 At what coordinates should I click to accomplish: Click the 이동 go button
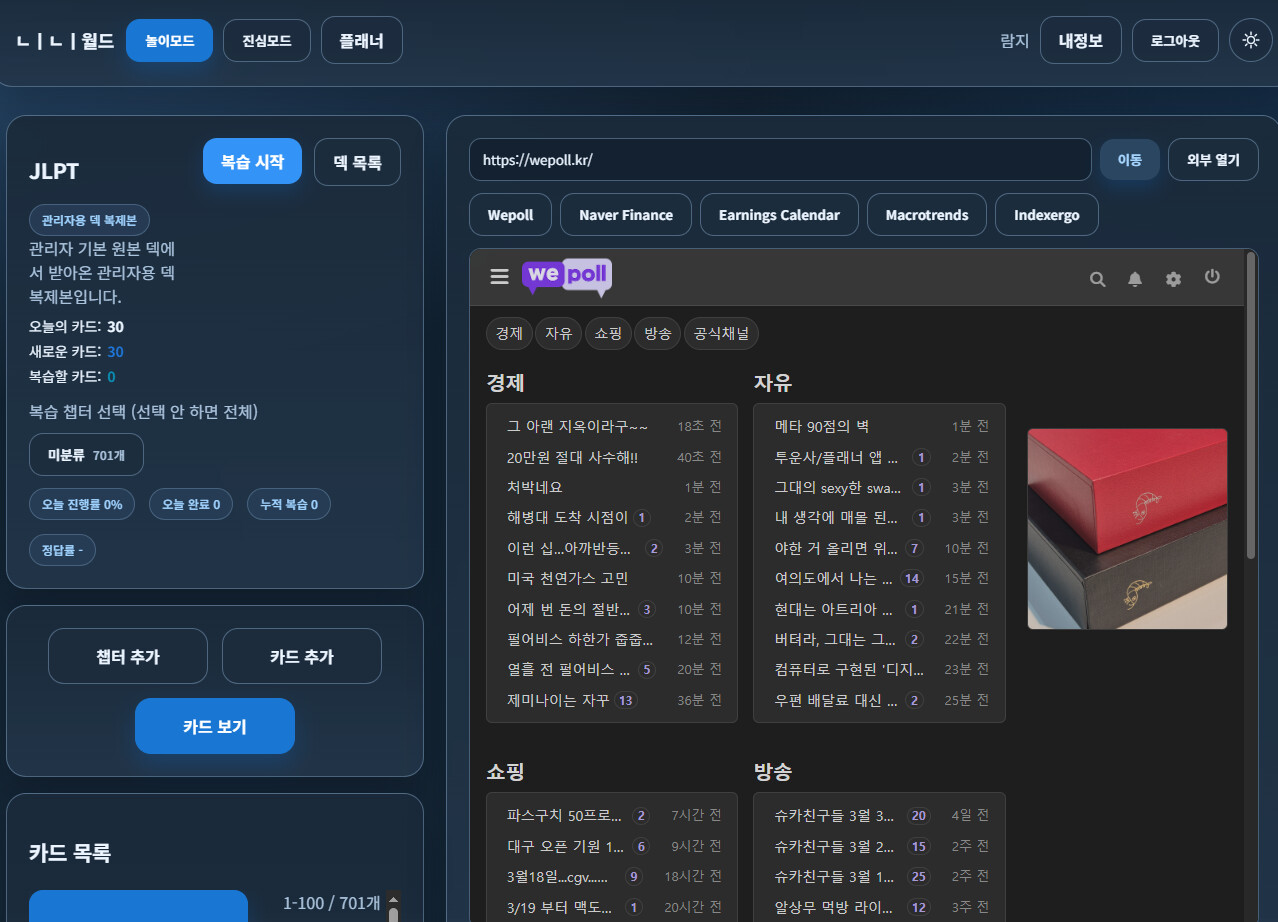coord(1130,160)
